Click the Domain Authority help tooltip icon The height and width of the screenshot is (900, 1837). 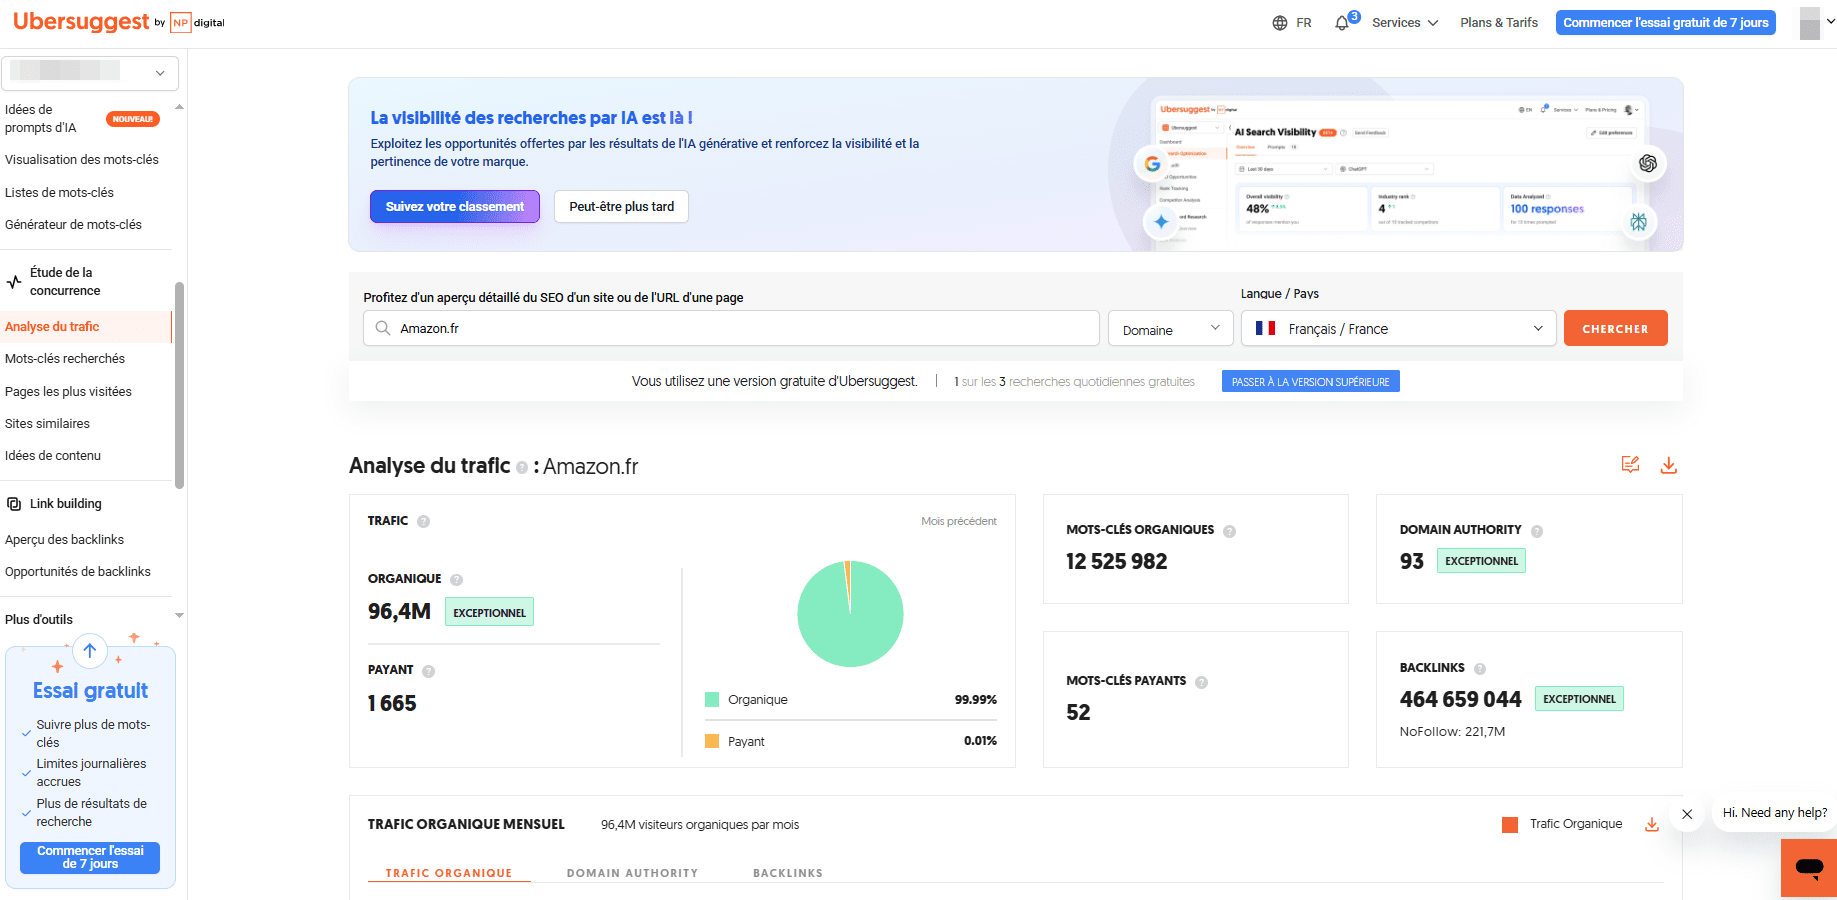pyautogui.click(x=1537, y=530)
